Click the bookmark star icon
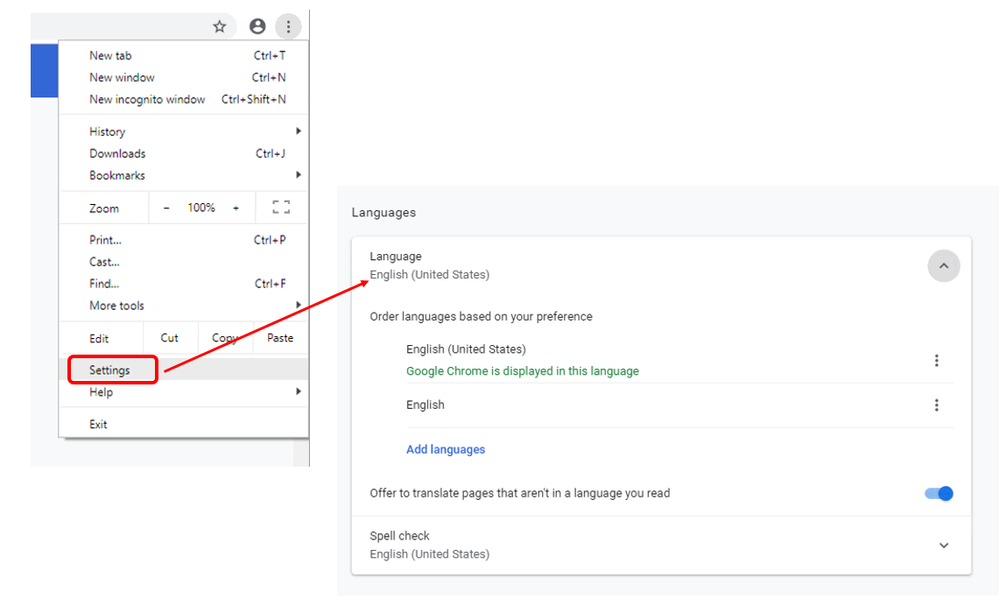 click(219, 27)
